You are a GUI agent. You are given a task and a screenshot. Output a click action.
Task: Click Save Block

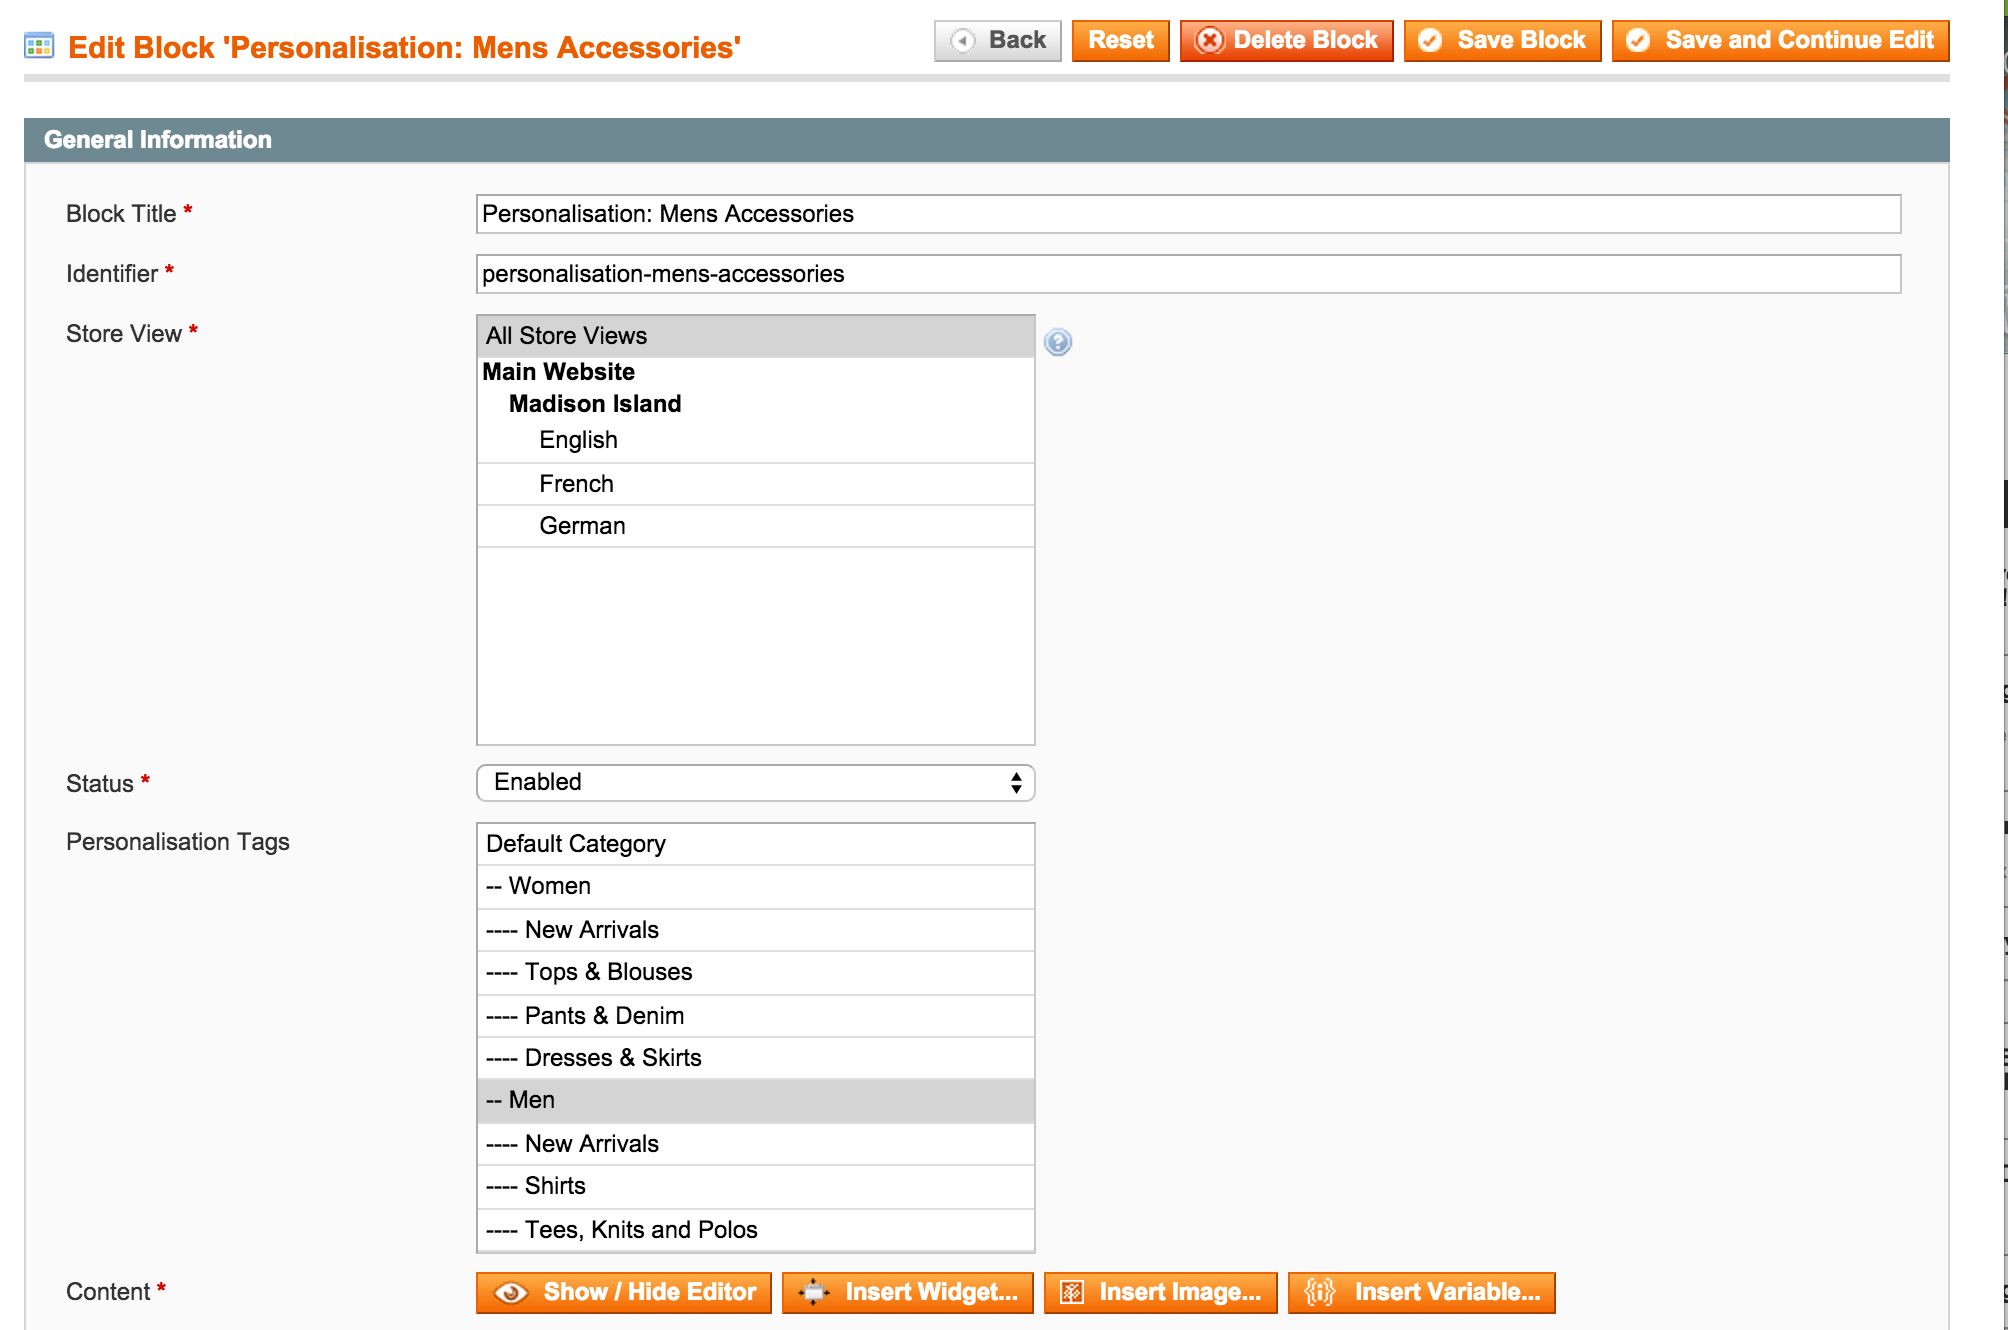tap(1502, 41)
